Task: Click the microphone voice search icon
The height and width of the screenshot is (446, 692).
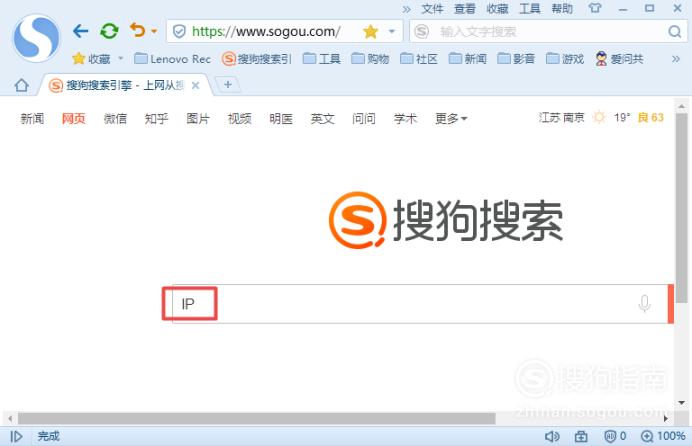Action: (644, 304)
